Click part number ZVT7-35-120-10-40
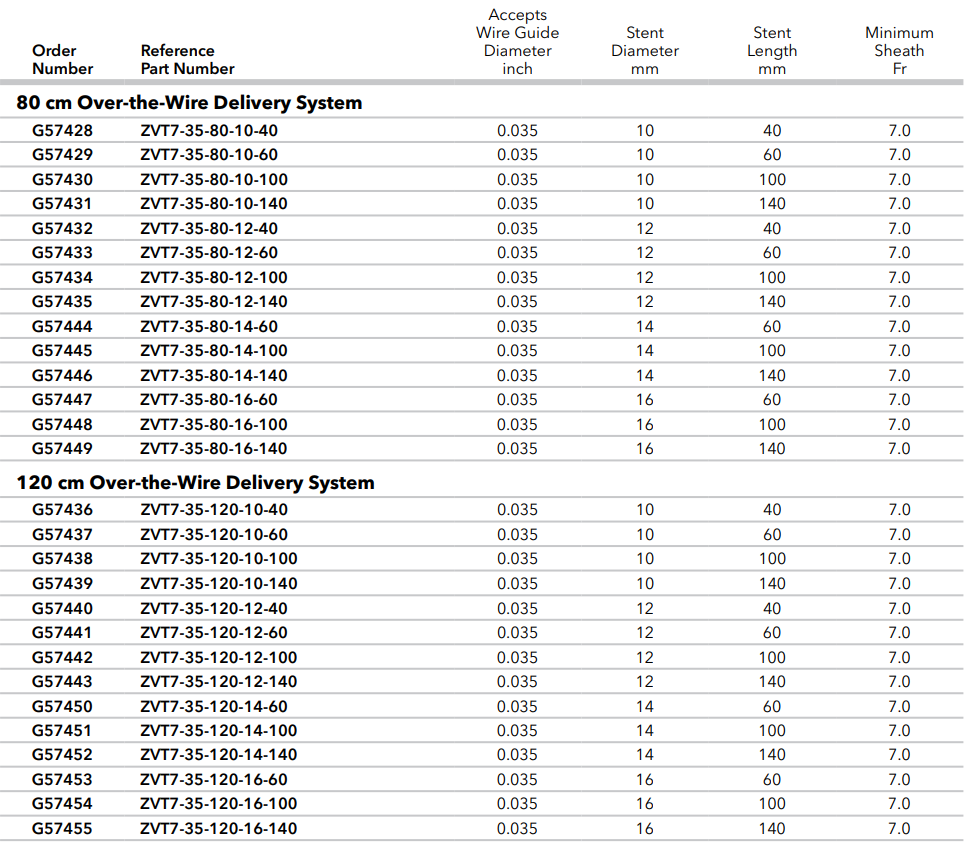 213,510
